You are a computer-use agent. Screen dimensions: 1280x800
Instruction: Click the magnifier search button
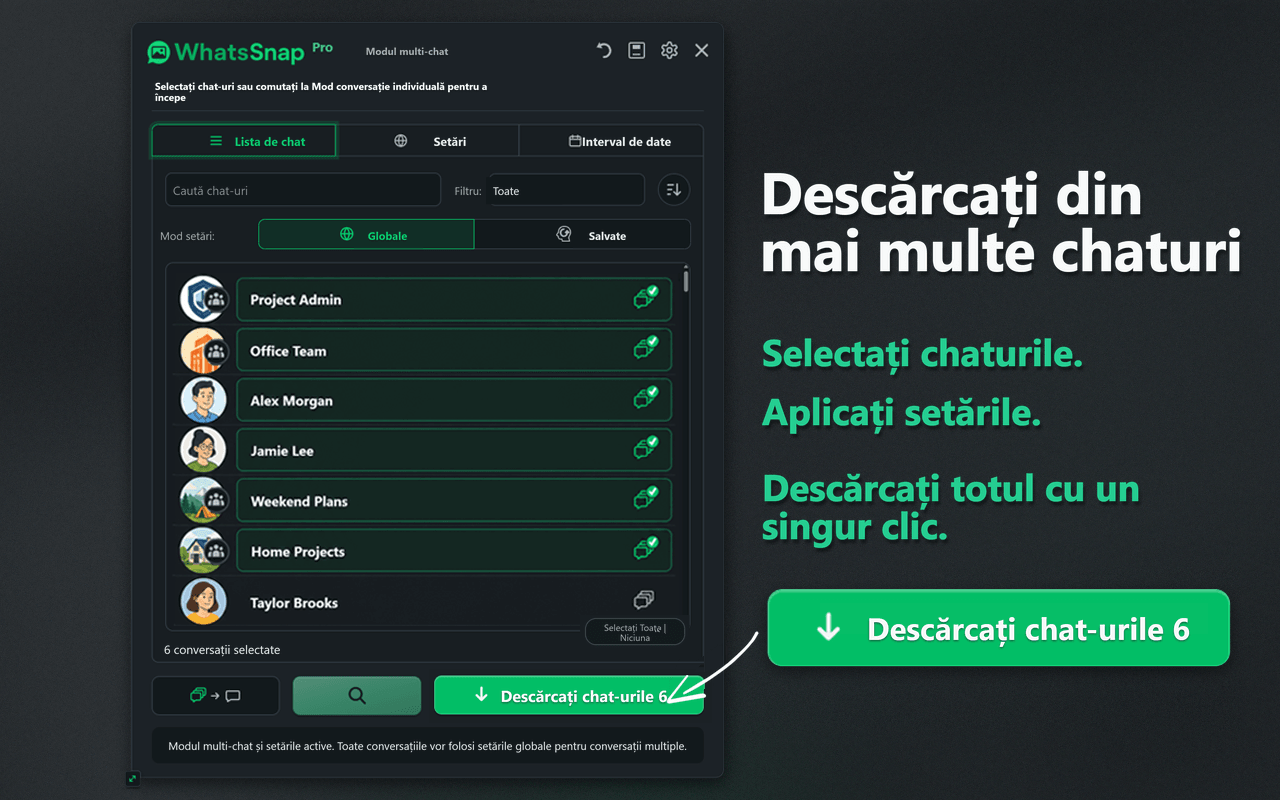pos(357,696)
